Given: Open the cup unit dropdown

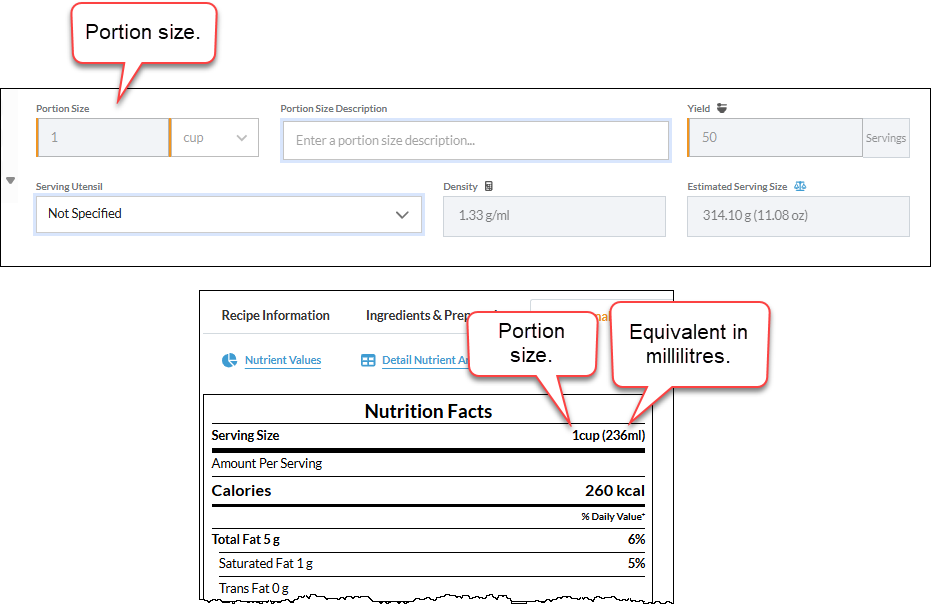Looking at the screenshot, I should 214,138.
